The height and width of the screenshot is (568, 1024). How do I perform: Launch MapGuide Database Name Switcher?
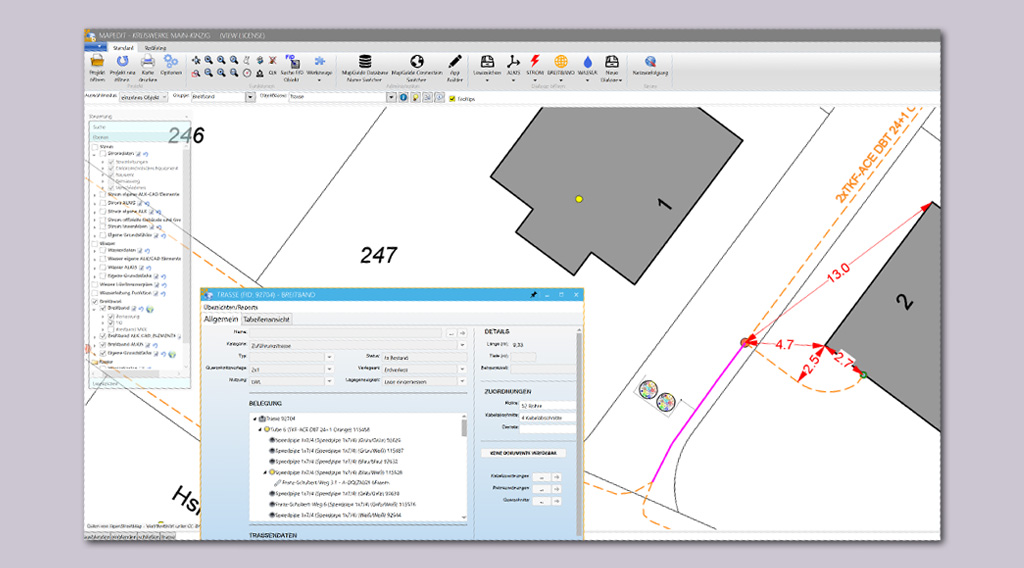[365, 62]
